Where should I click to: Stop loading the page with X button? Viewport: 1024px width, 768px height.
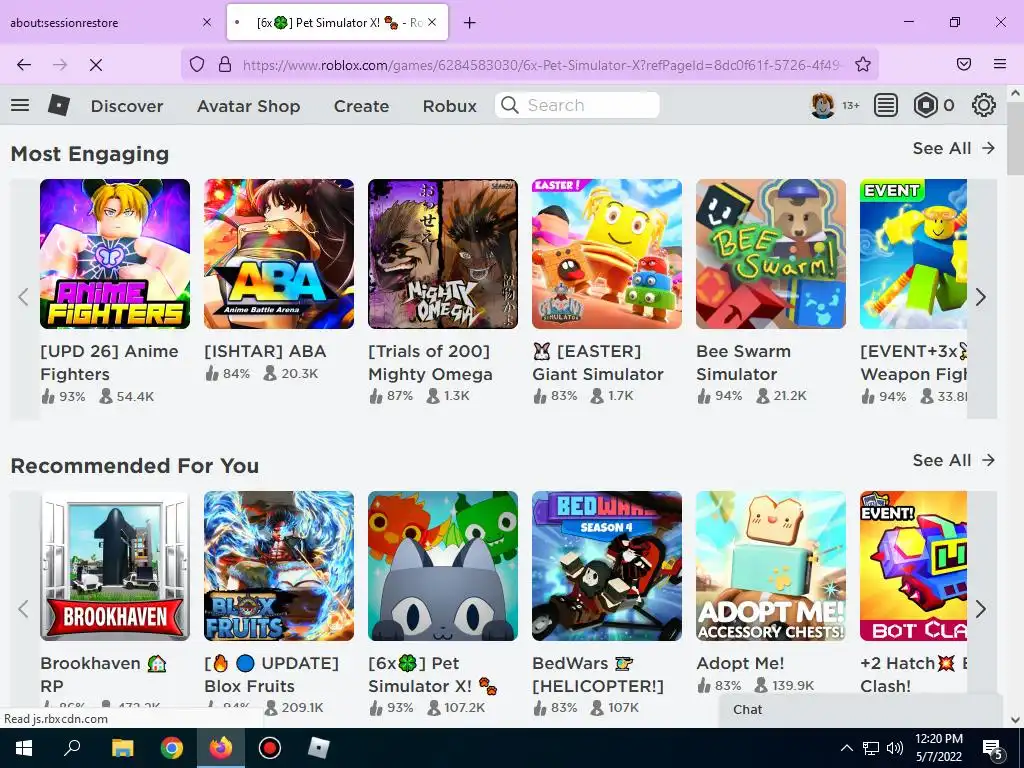point(96,65)
